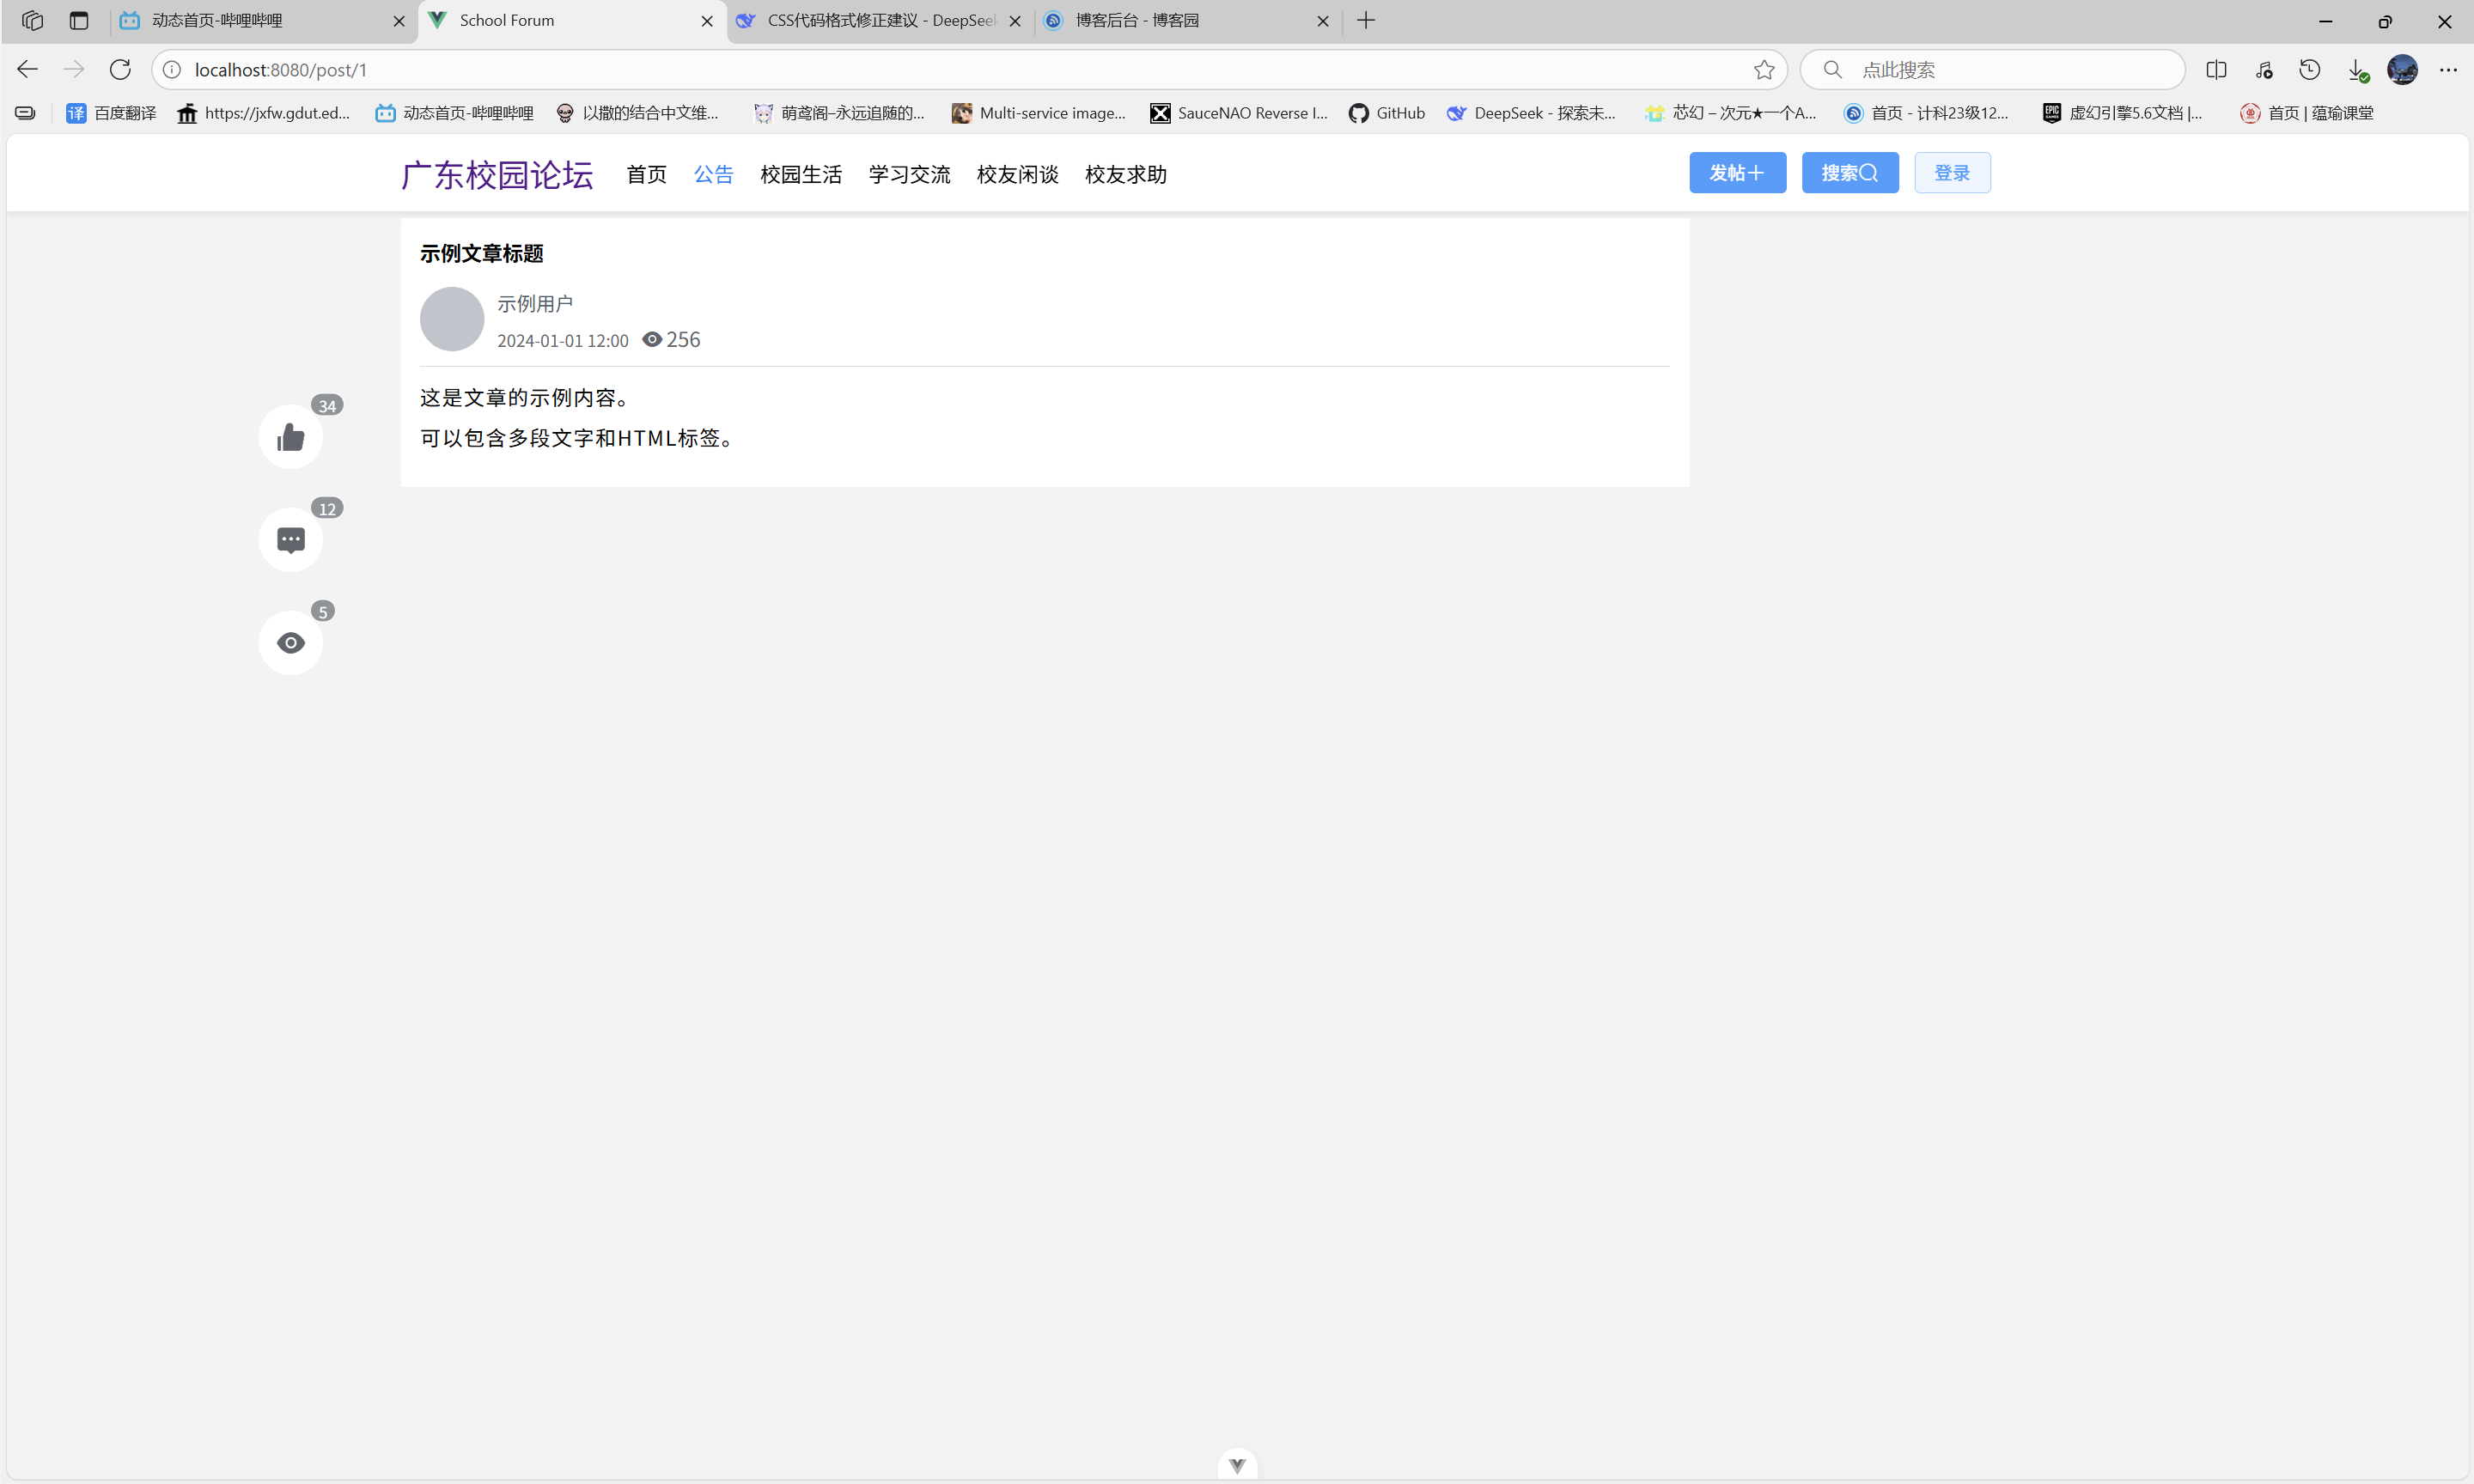Open the GitHub bookmark
The height and width of the screenshot is (1484, 2474).
[x=1387, y=113]
